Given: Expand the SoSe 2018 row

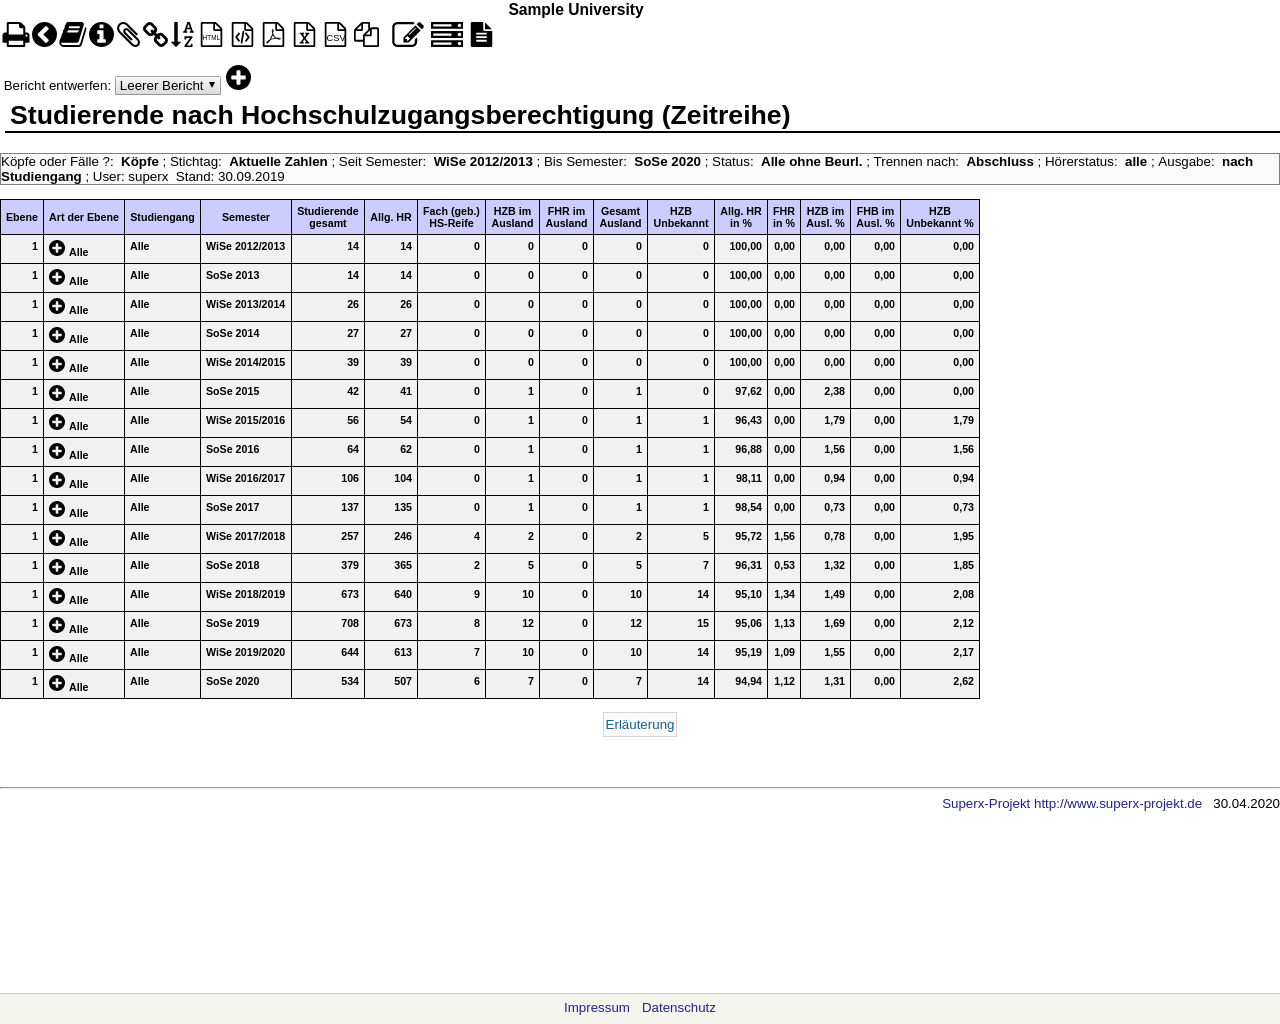Looking at the screenshot, I should pos(57,567).
